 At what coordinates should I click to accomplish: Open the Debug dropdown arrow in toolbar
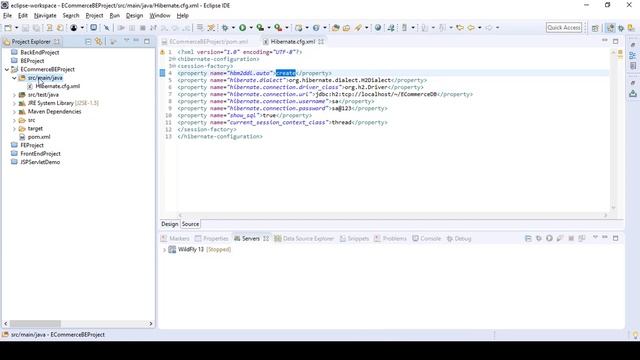tap(233, 28)
